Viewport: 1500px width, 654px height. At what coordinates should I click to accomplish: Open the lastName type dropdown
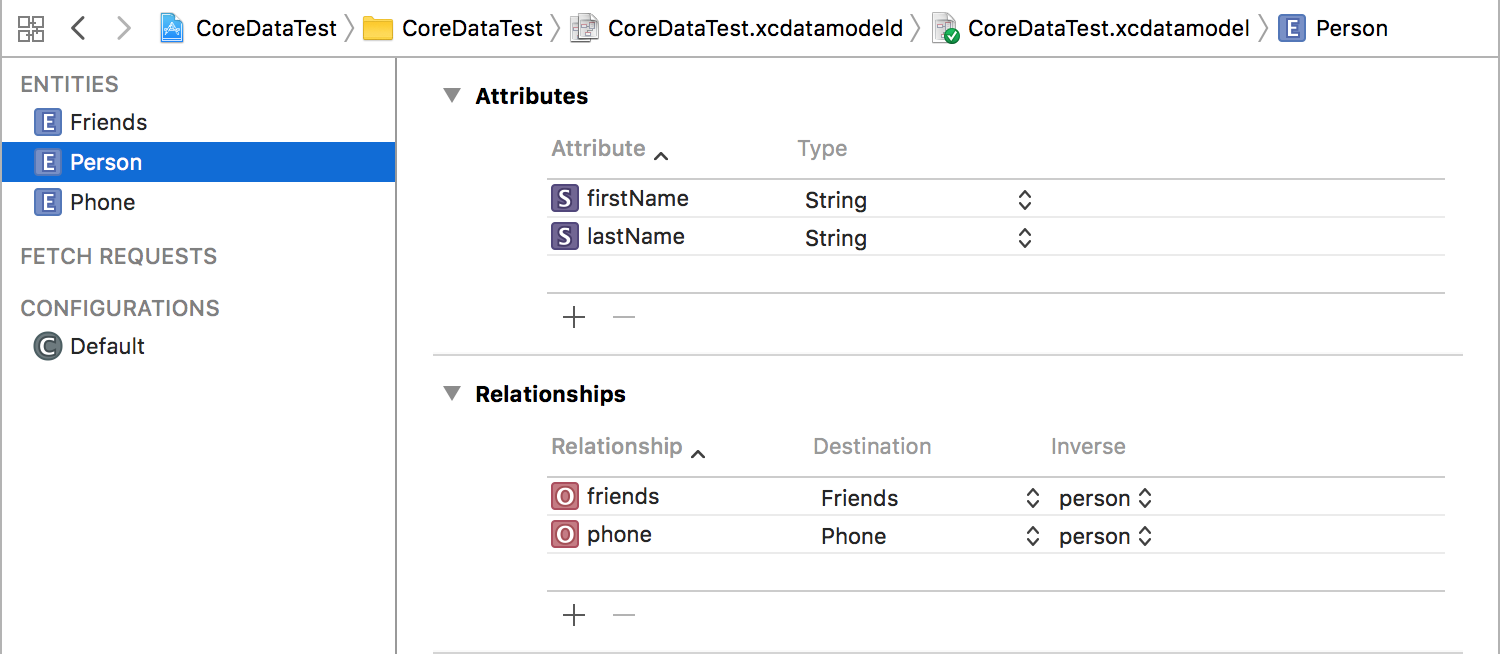pos(1024,238)
